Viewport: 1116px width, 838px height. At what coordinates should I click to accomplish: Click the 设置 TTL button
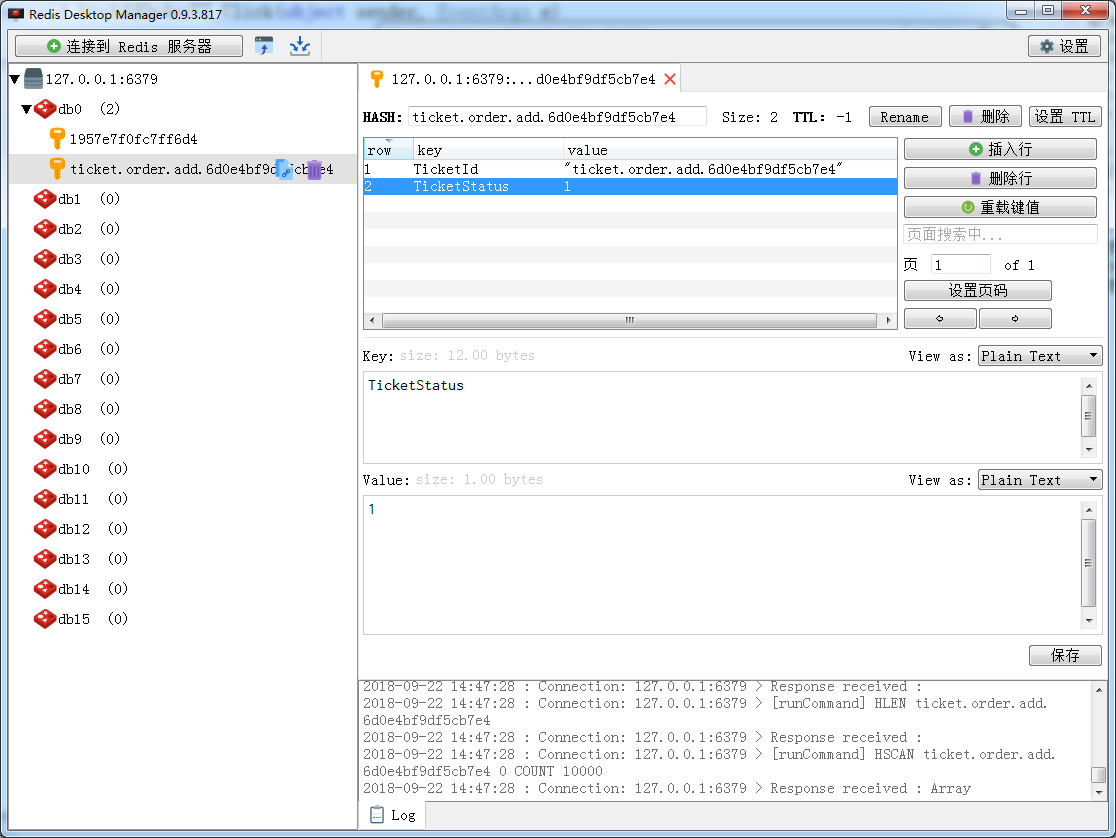(1065, 117)
